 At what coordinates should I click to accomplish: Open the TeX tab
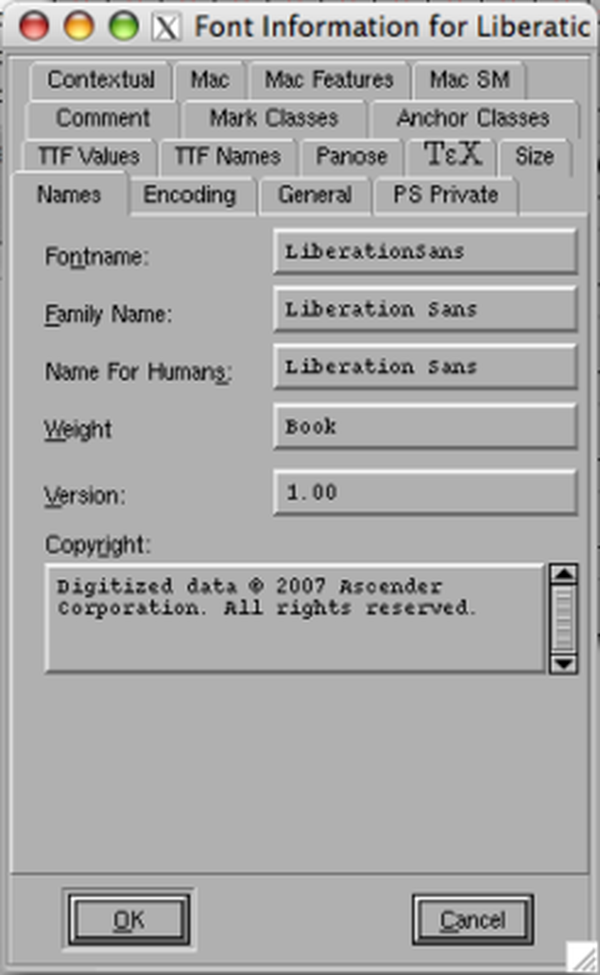[452, 155]
